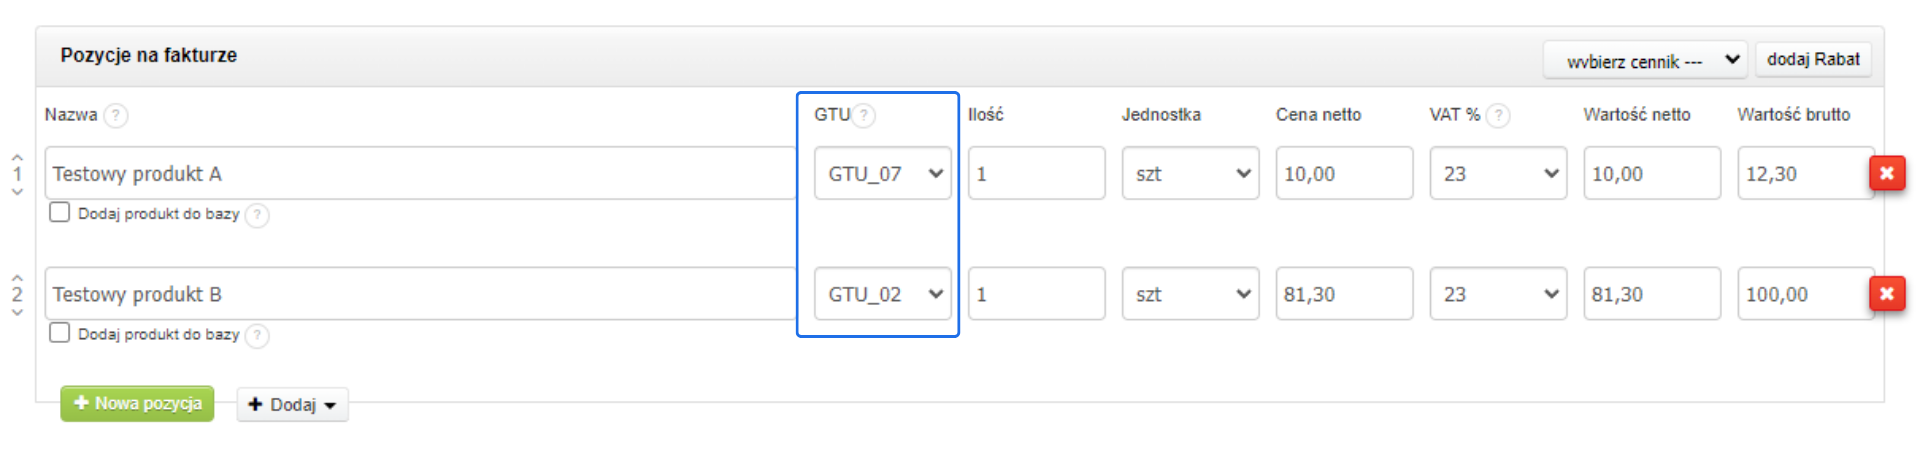Add a row with Nowa pozycja
Image resolution: width=1920 pixels, height=450 pixels.
[x=137, y=403]
